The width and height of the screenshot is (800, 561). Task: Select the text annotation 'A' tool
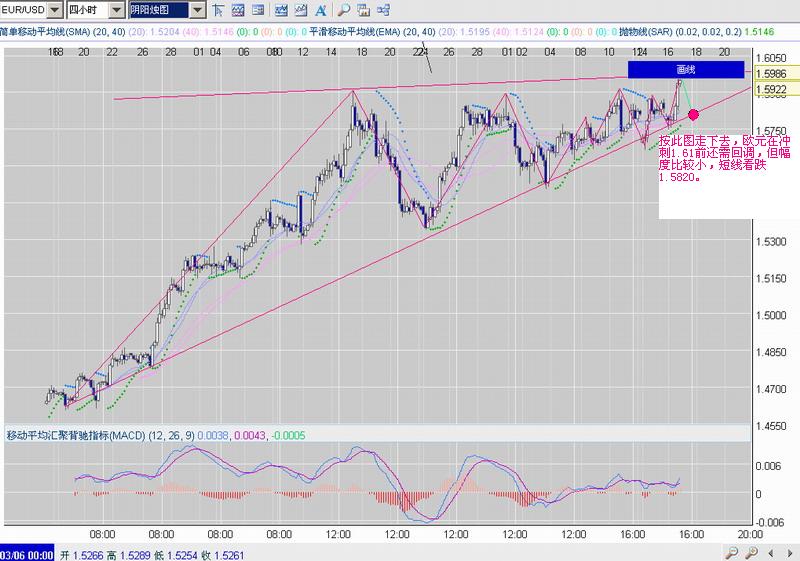[x=321, y=10]
